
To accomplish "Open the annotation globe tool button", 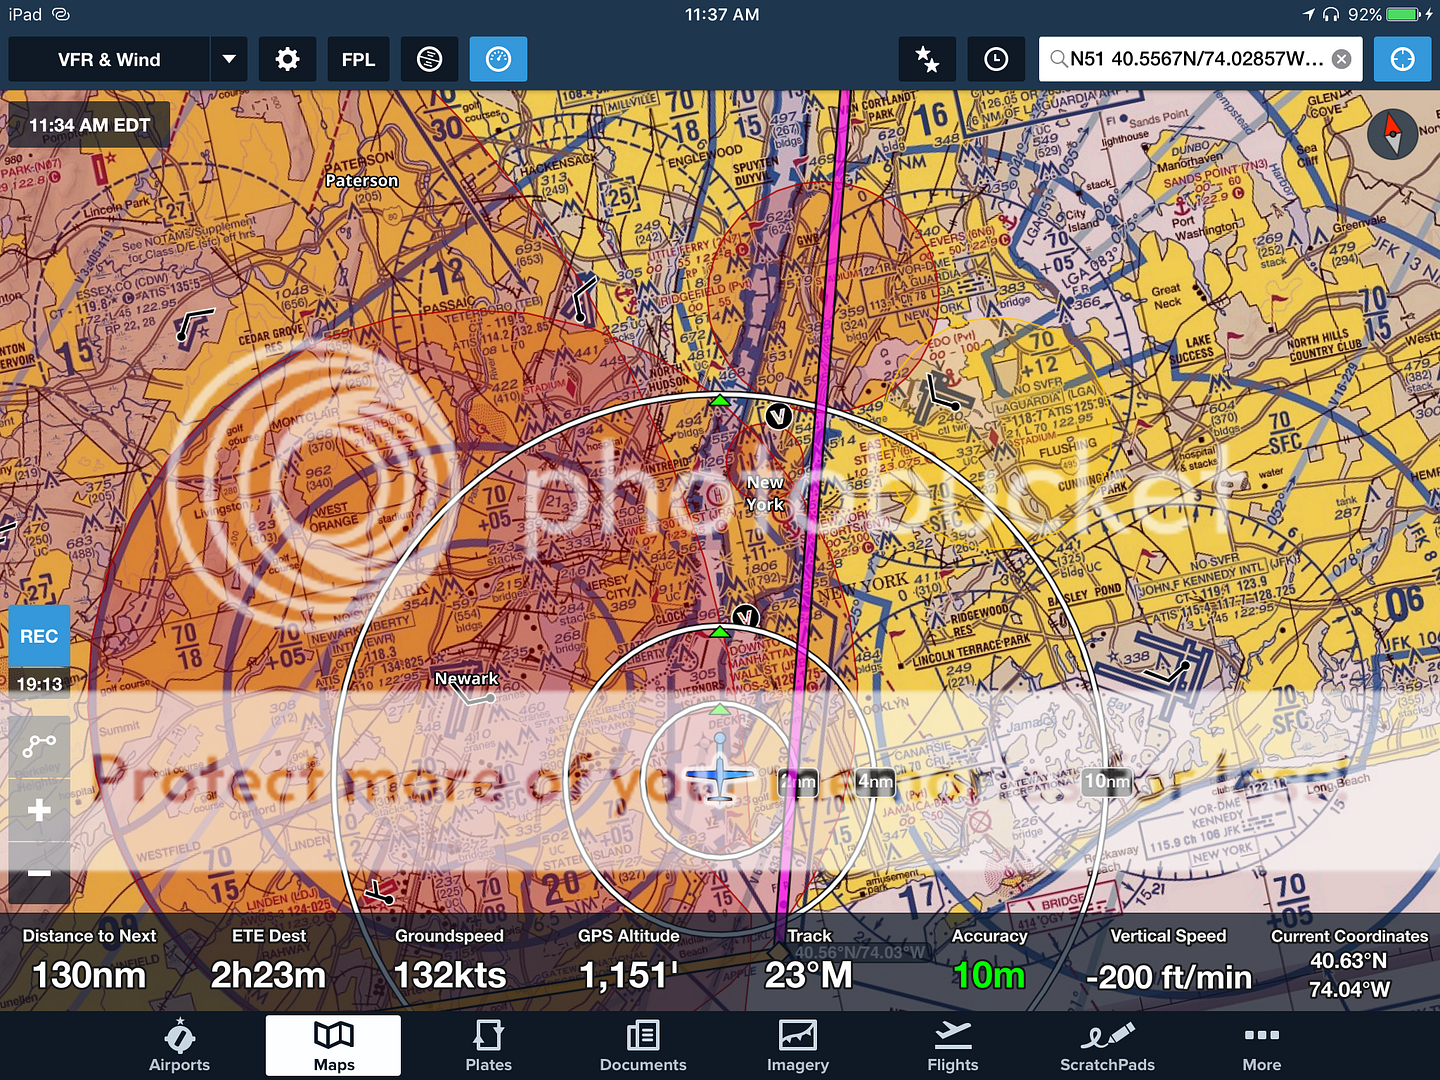I will tap(429, 60).
